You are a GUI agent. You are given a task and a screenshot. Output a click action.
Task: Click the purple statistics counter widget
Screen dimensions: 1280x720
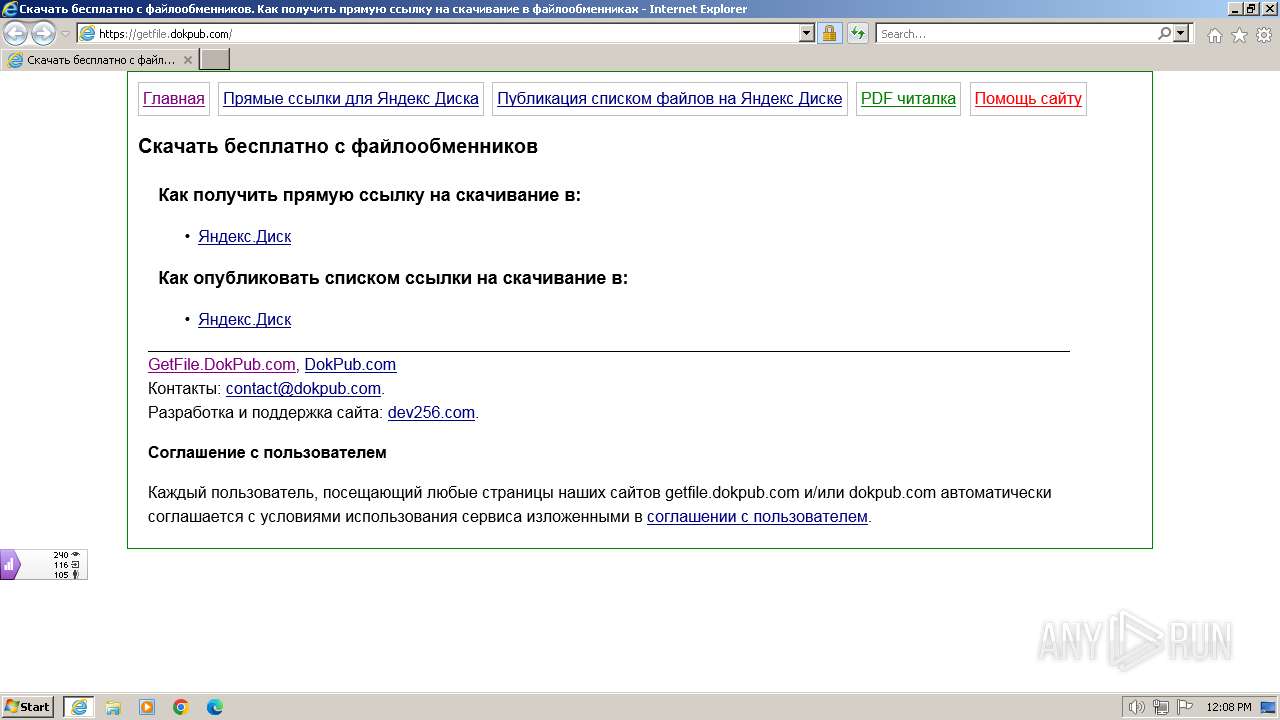pyautogui.click(x=43, y=564)
